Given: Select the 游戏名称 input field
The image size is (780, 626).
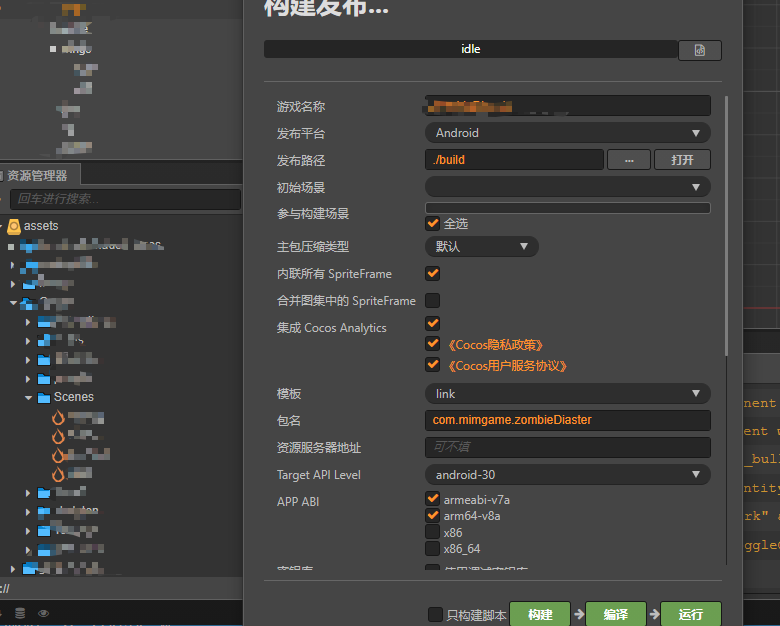Looking at the screenshot, I should coord(568,106).
